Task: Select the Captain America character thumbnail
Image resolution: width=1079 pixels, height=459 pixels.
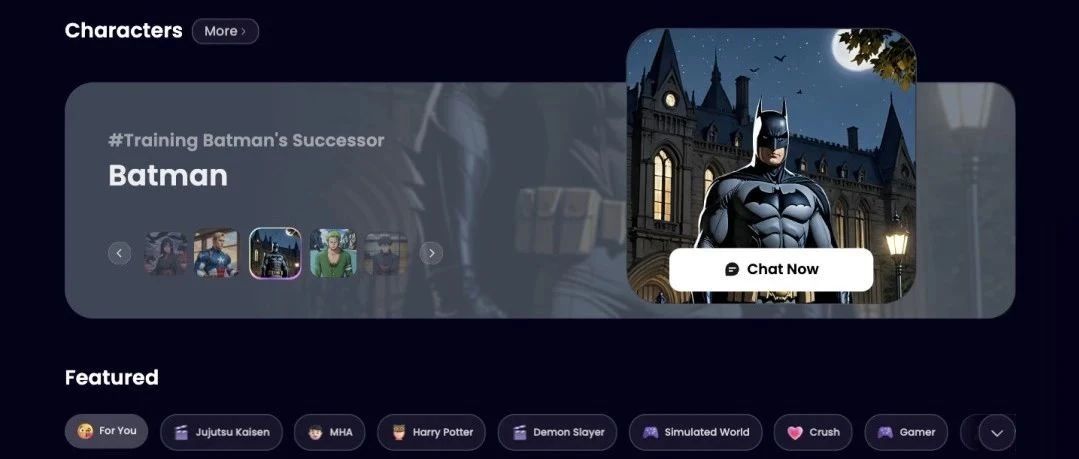Action: [x=216, y=253]
